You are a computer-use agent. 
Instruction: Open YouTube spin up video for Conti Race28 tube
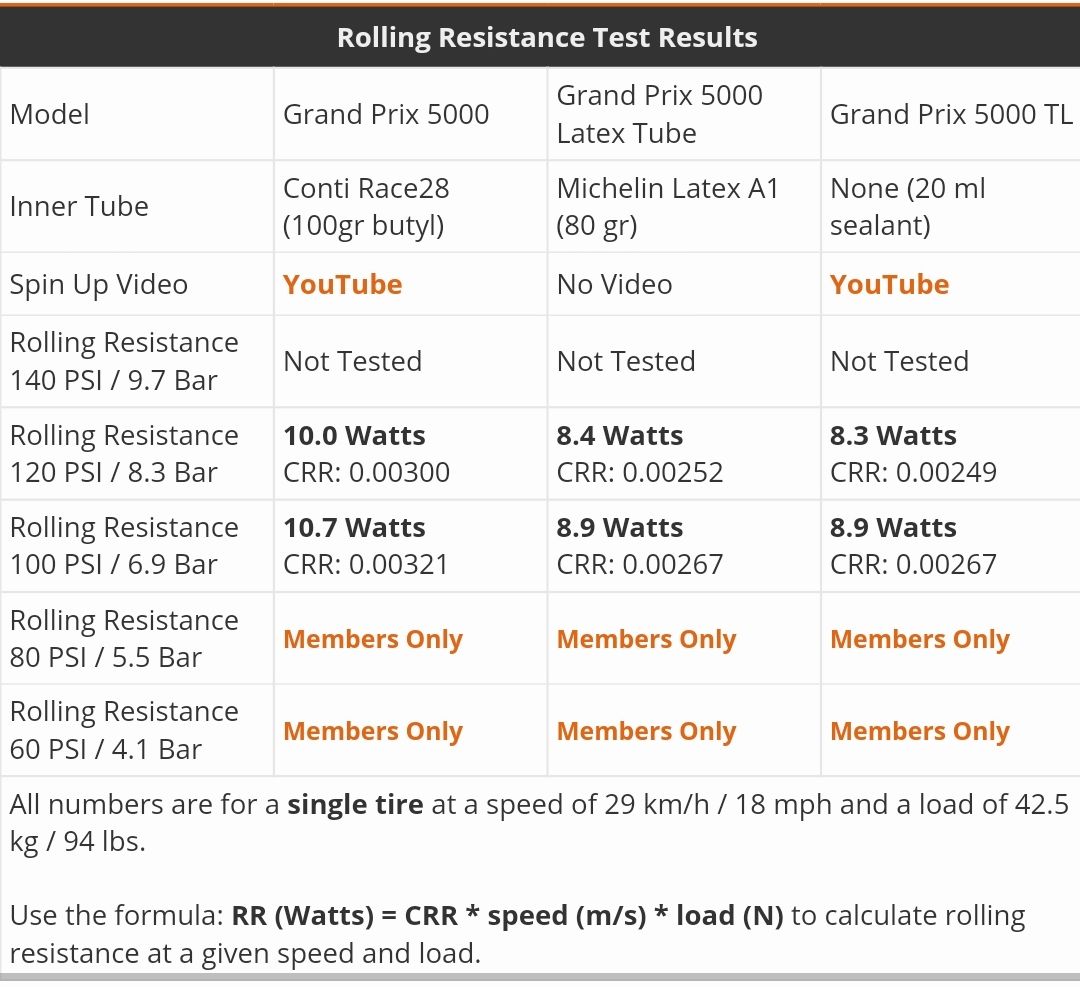click(342, 284)
